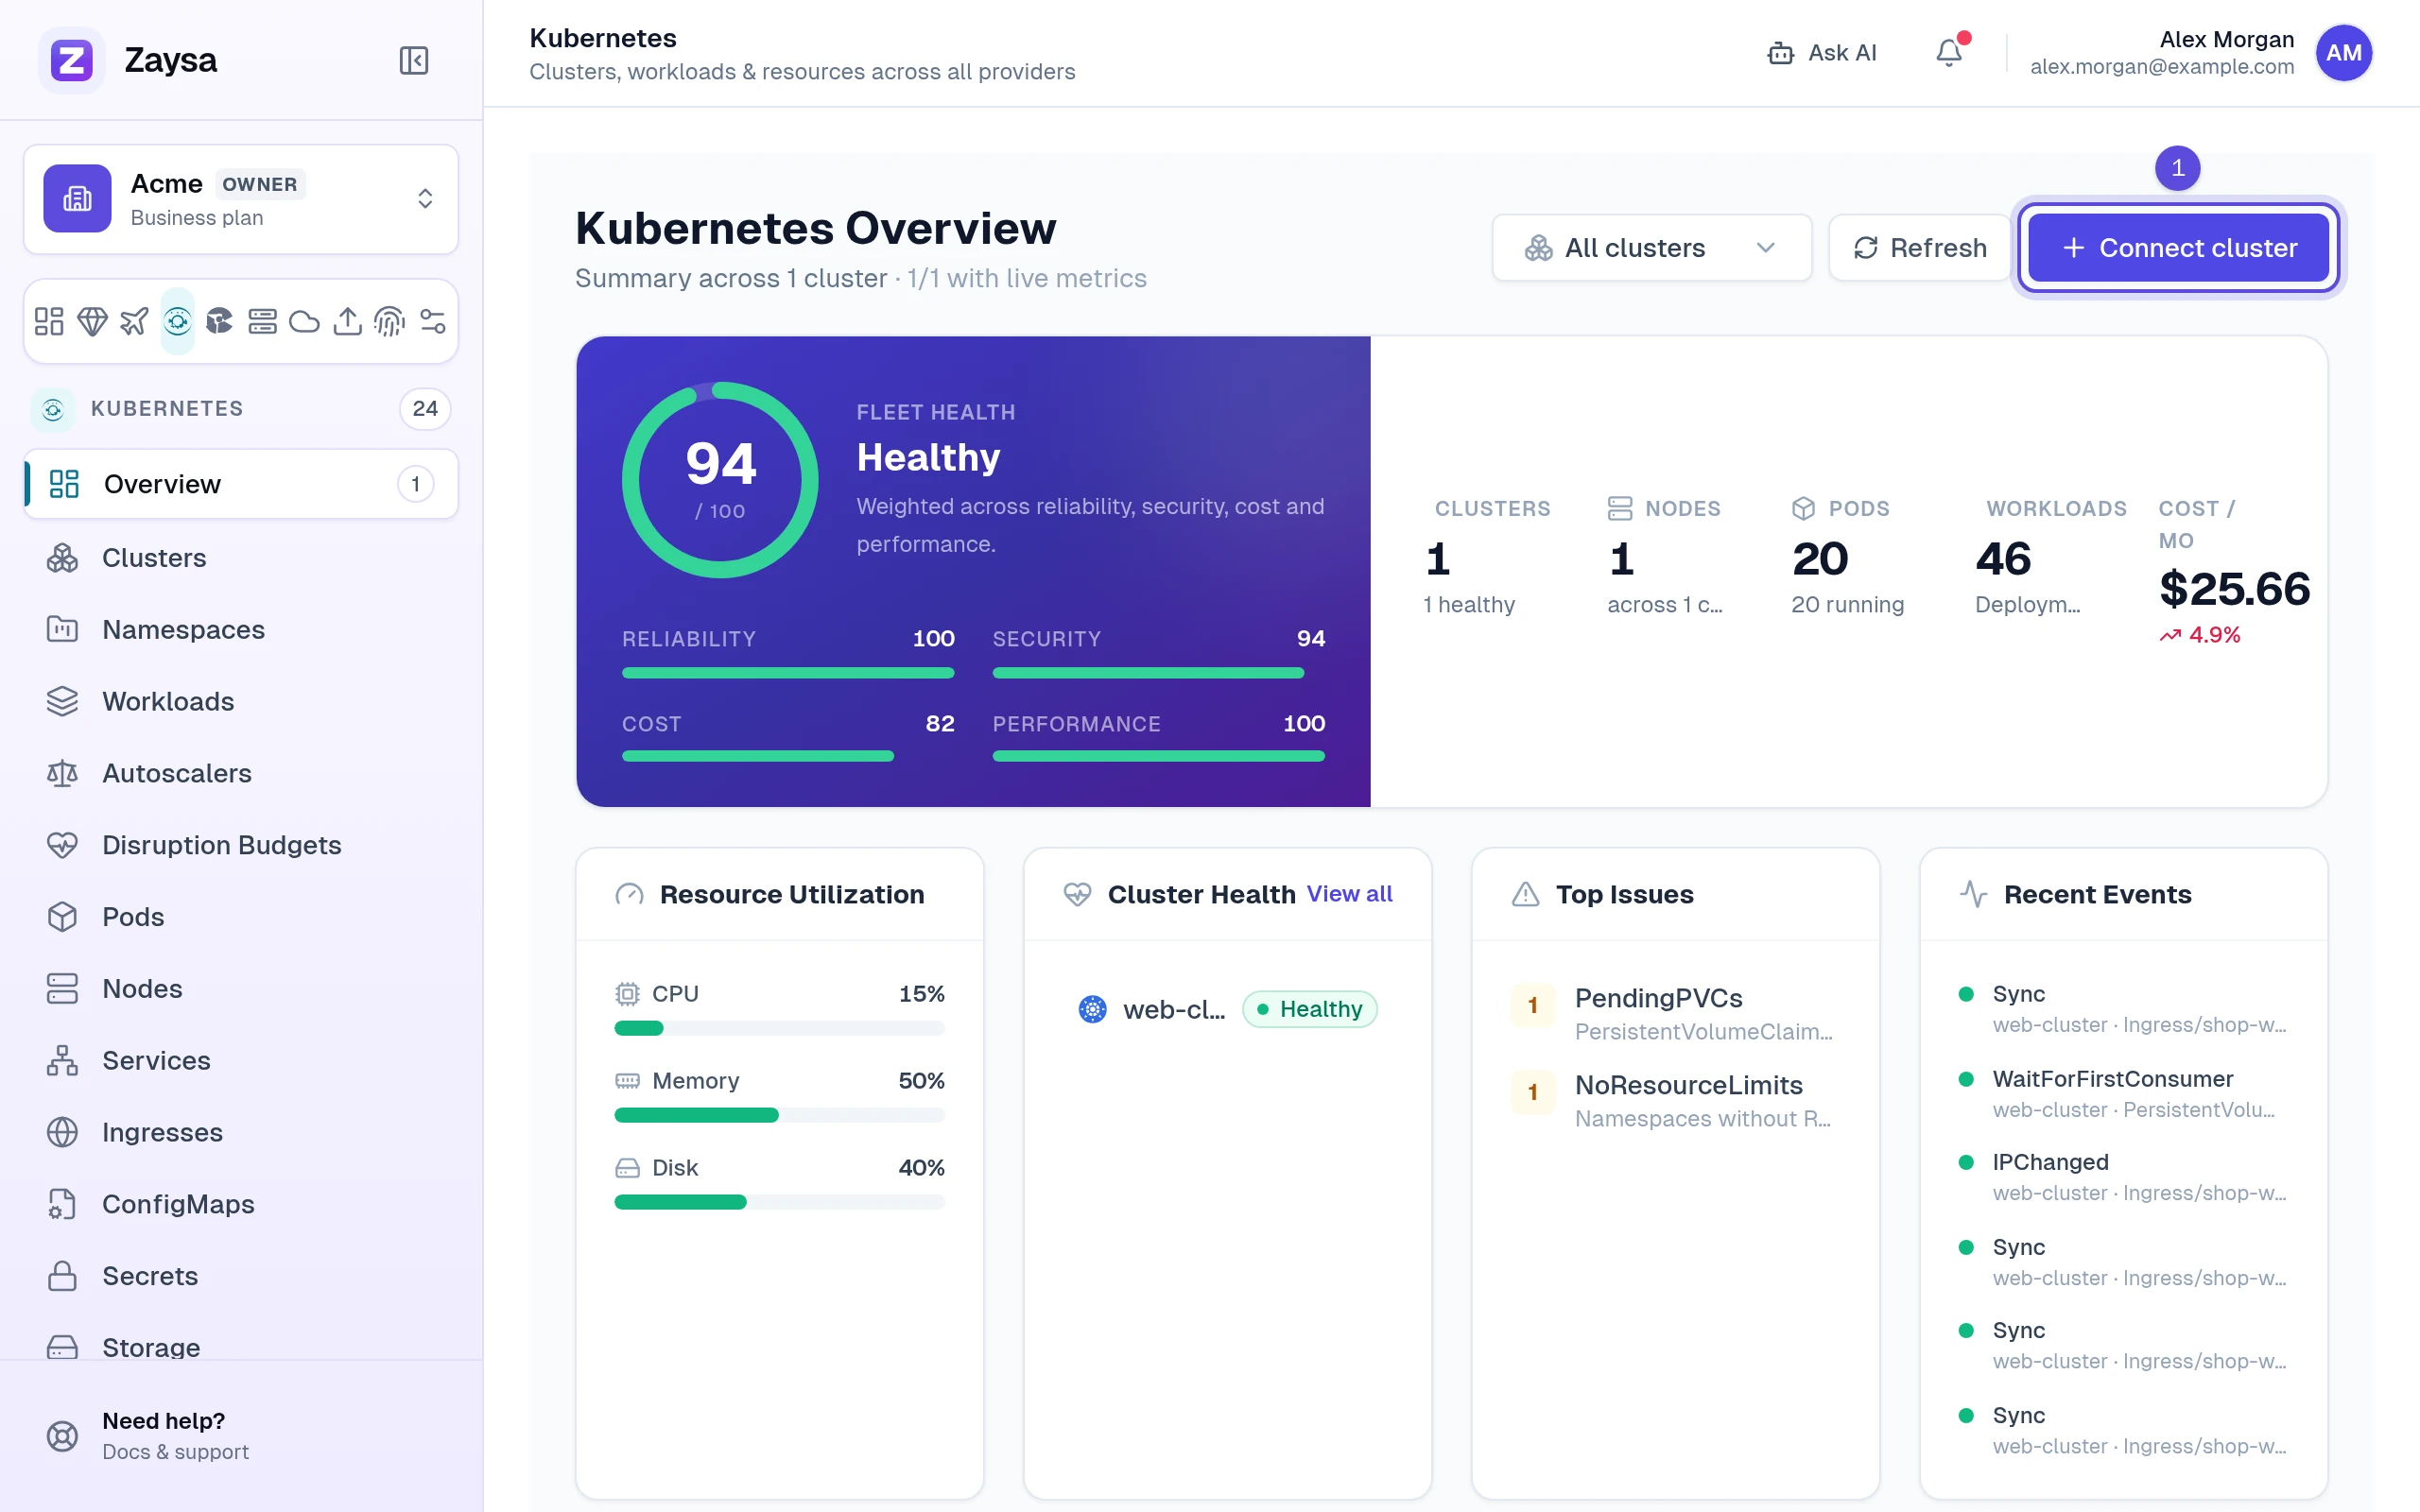This screenshot has height=1512, width=2420.
Task: Click the notification bell icon
Action: click(1949, 52)
